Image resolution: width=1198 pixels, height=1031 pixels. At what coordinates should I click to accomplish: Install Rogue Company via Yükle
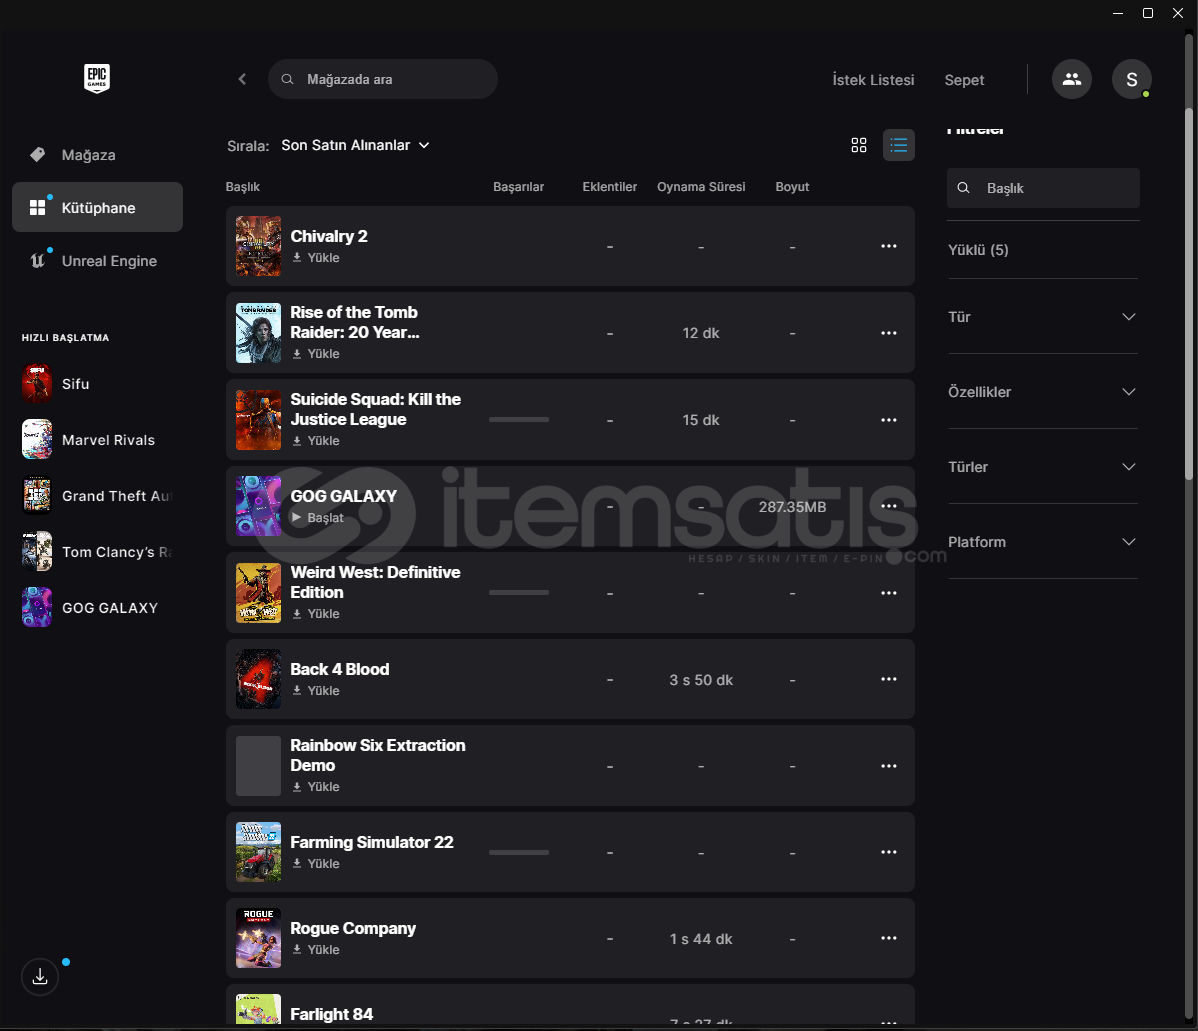(x=316, y=949)
